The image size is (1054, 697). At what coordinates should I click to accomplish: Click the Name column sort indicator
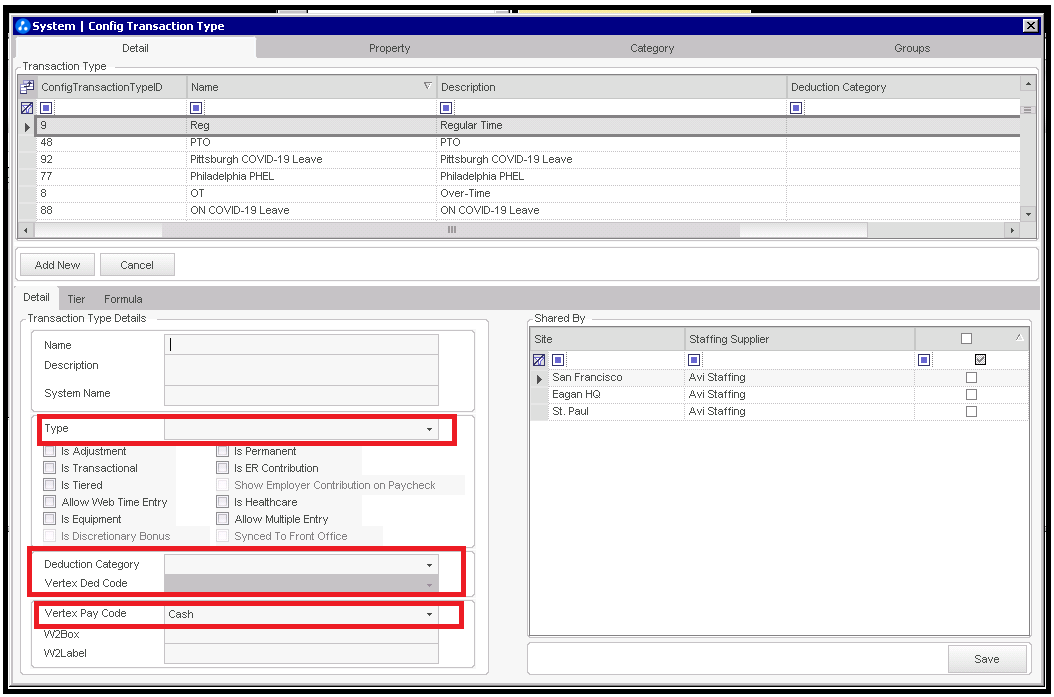click(428, 86)
